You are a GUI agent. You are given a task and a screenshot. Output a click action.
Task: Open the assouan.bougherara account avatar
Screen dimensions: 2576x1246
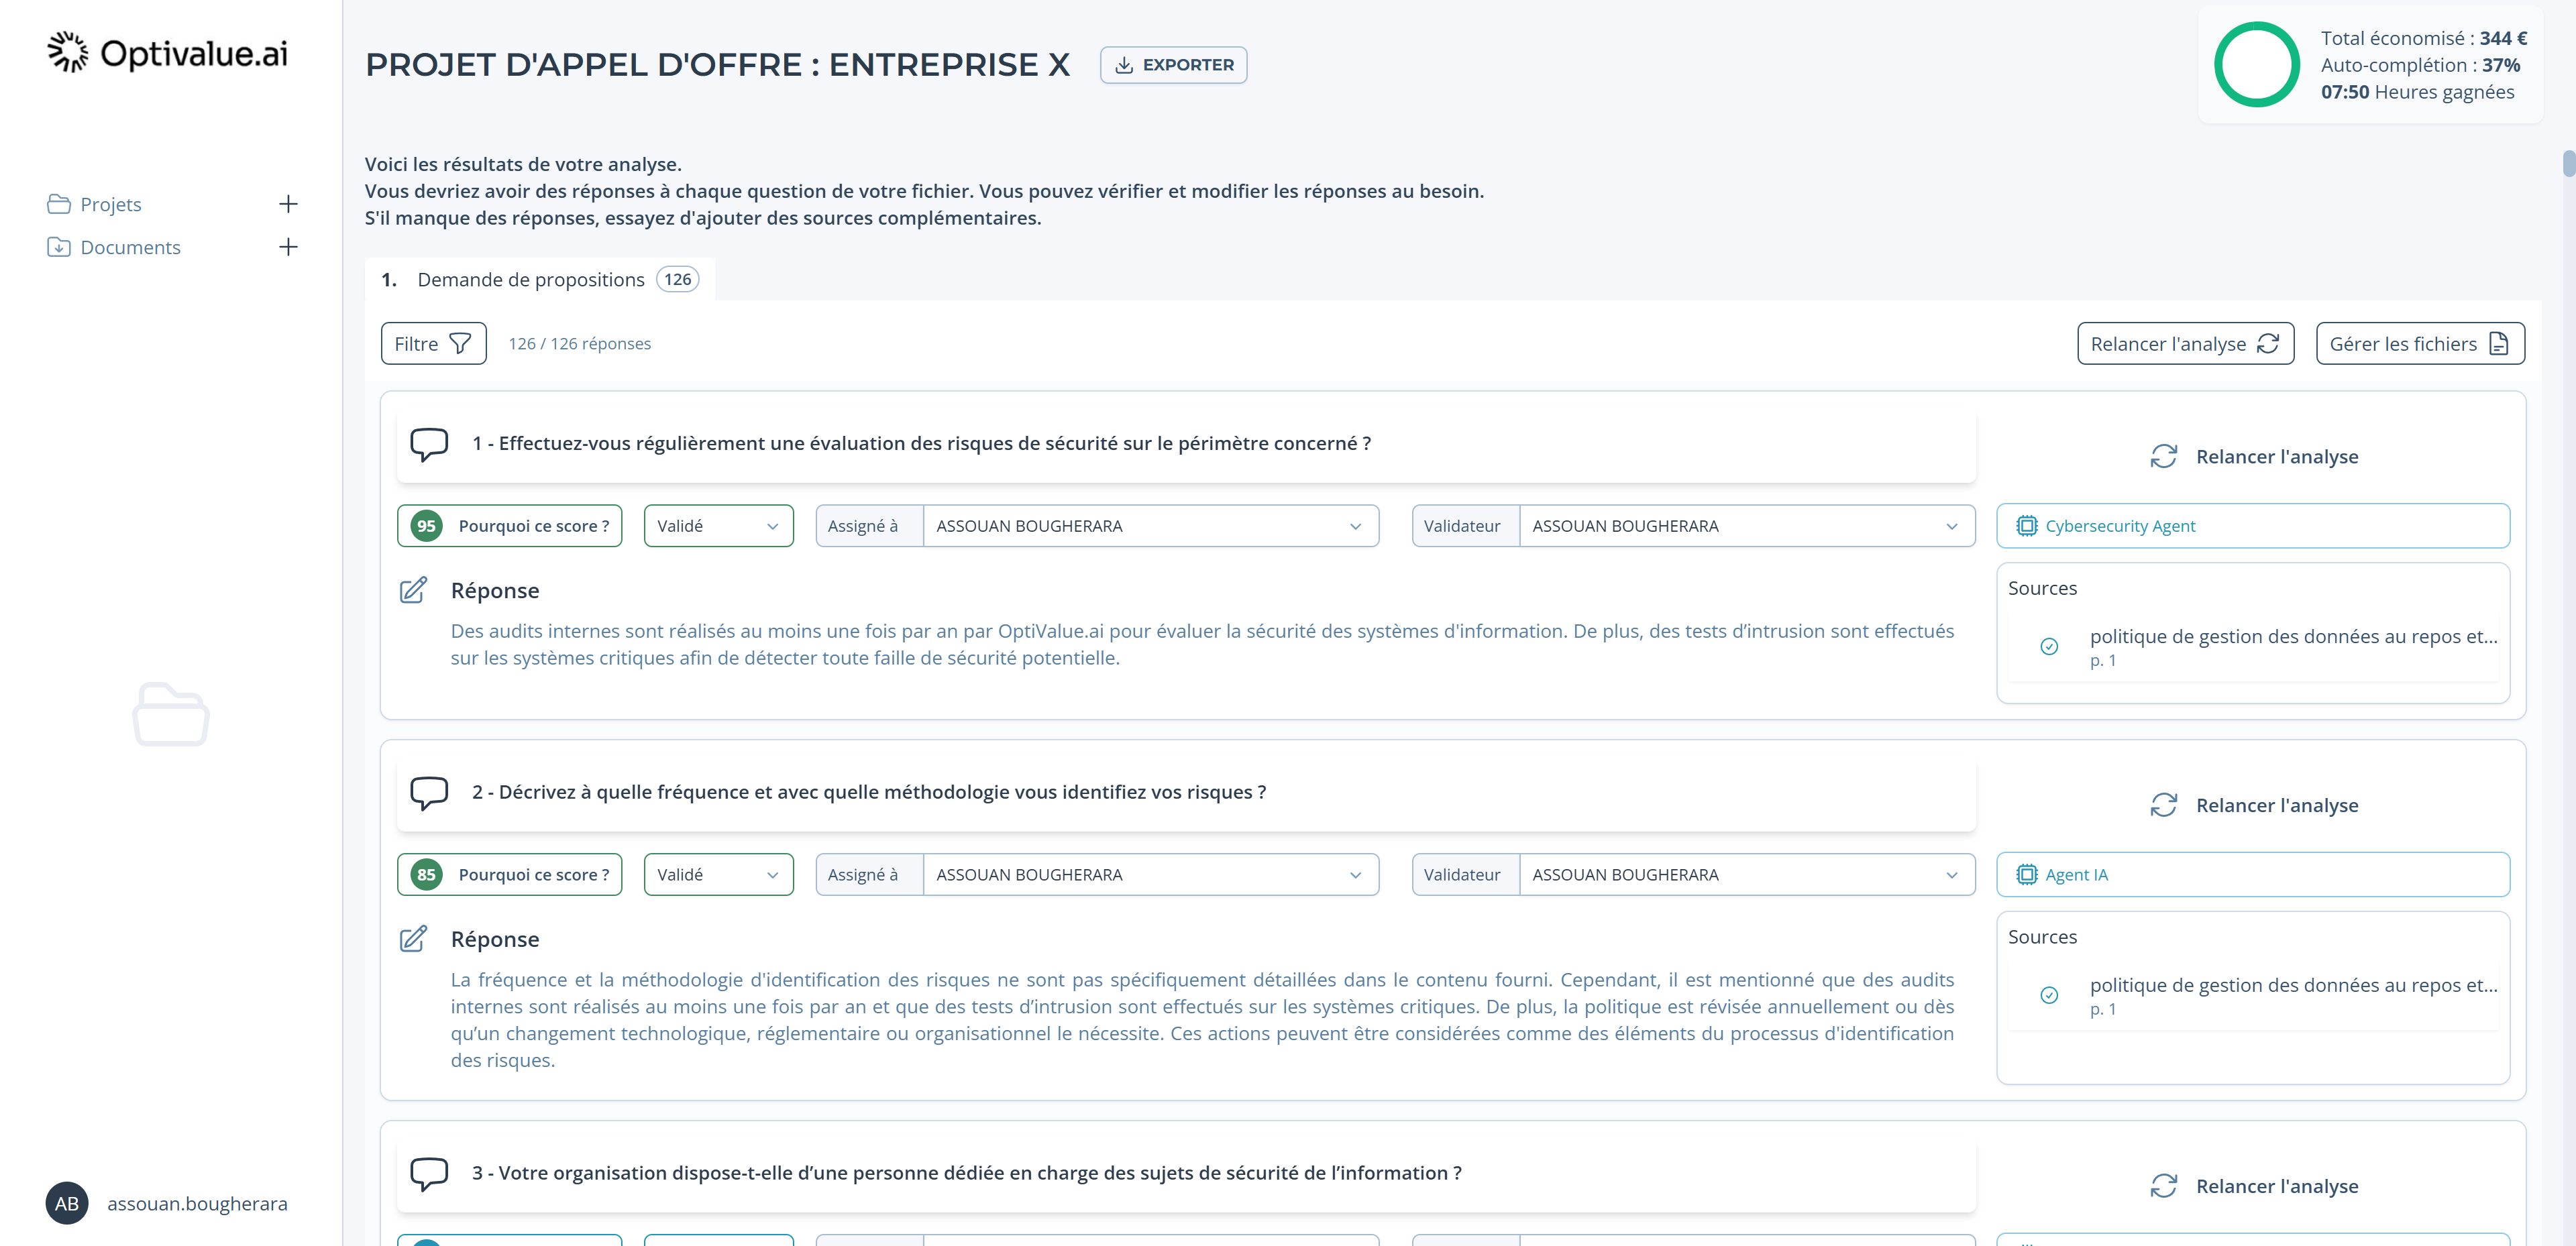(x=67, y=1203)
